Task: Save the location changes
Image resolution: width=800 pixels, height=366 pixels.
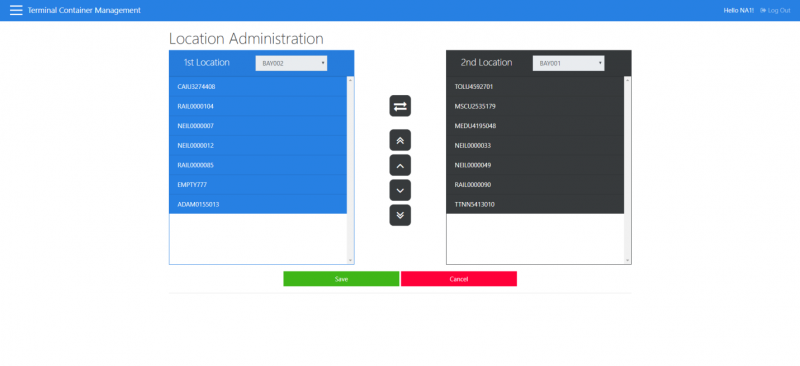Action: [341, 279]
